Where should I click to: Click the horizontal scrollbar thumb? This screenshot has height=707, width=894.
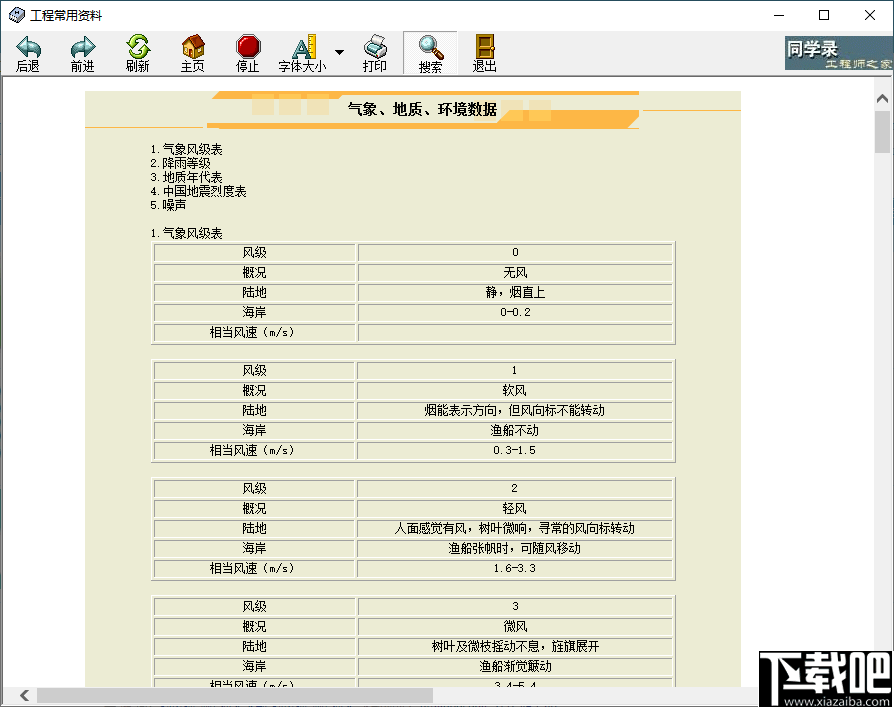[235, 695]
